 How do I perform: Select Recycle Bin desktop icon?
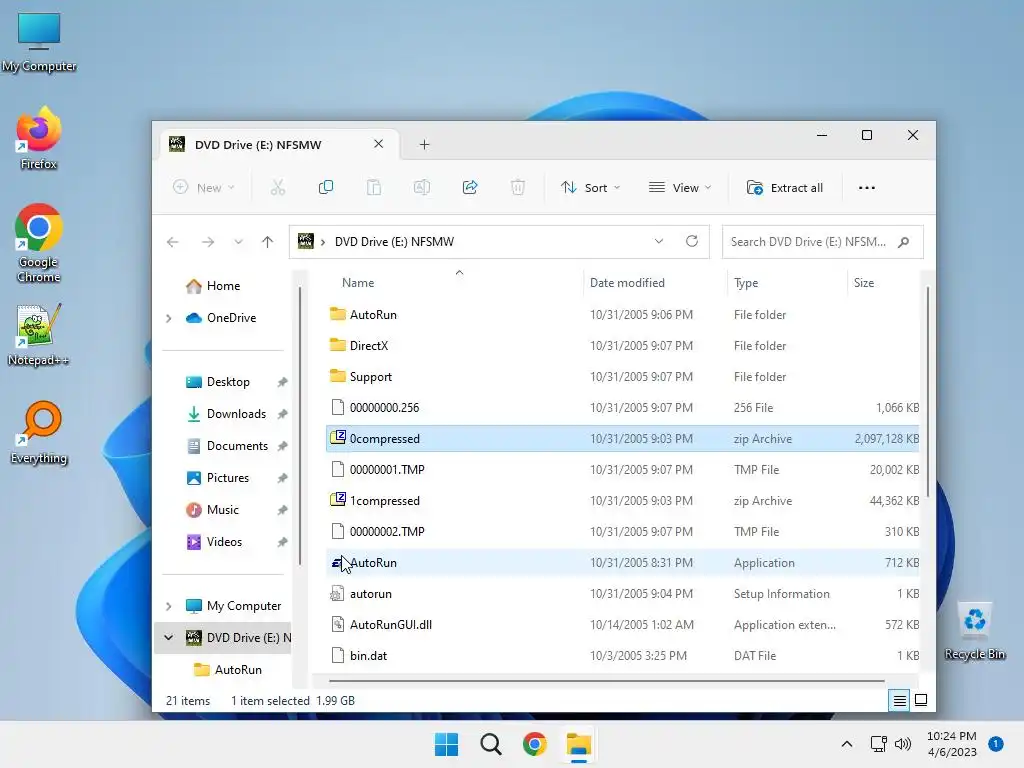click(974, 631)
